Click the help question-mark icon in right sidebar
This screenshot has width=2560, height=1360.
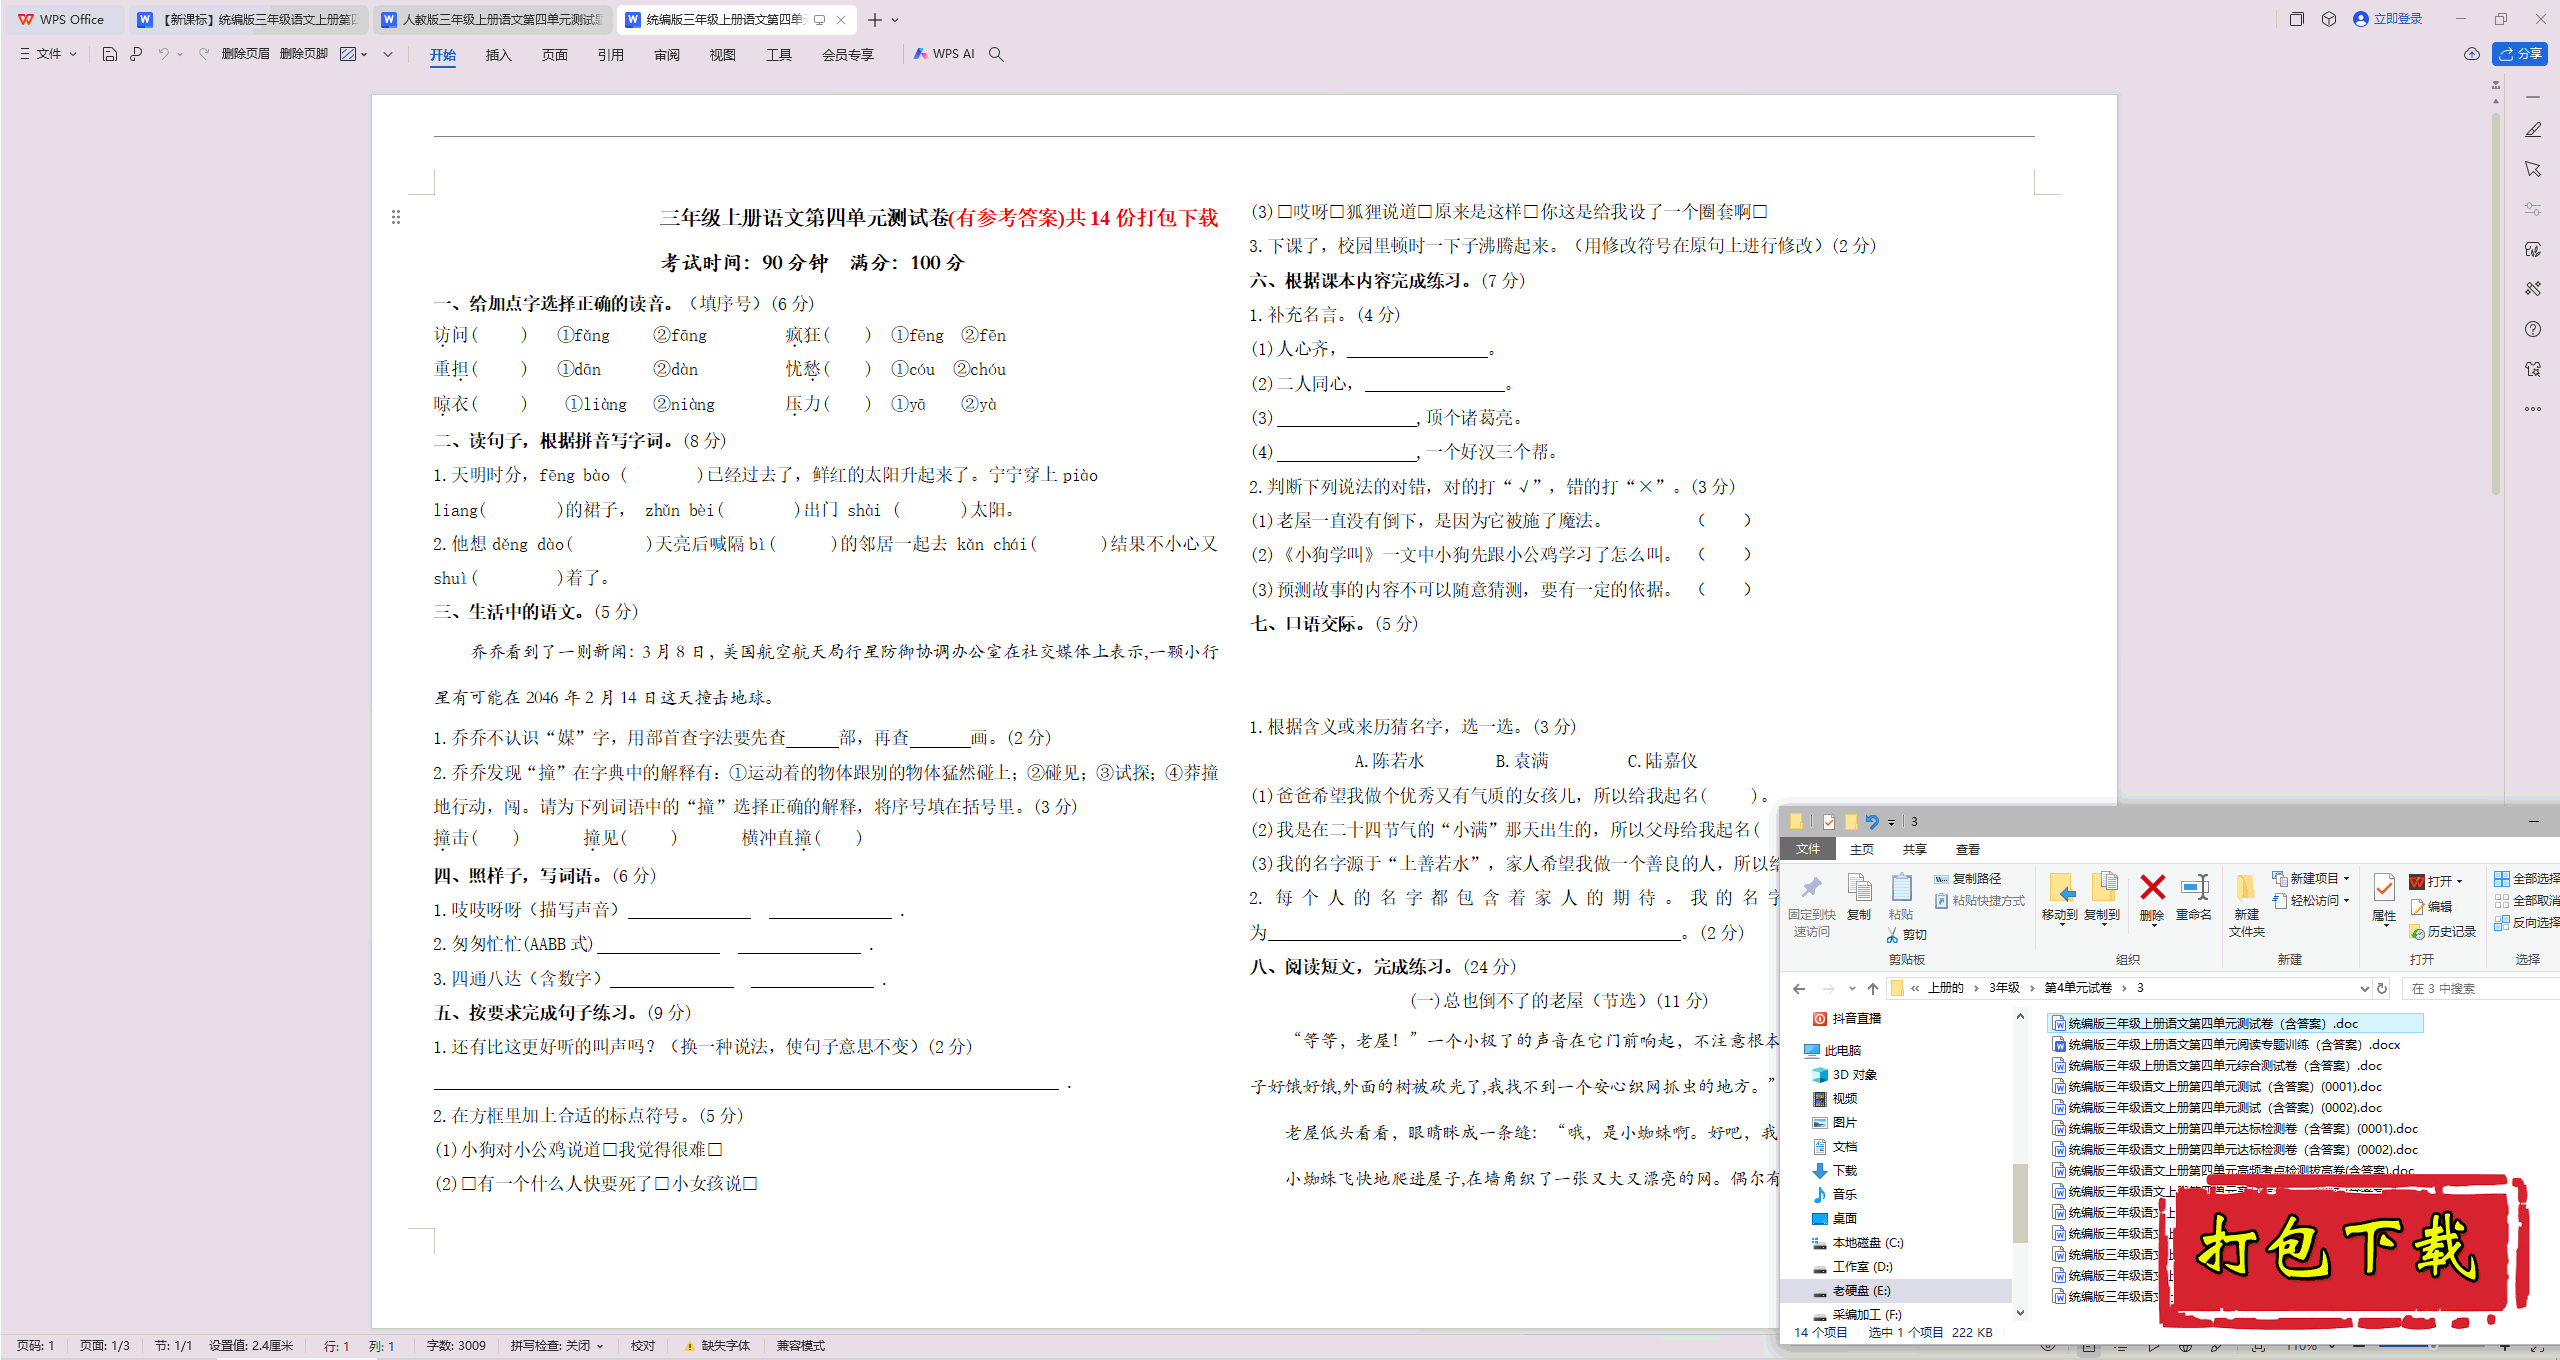2532,329
